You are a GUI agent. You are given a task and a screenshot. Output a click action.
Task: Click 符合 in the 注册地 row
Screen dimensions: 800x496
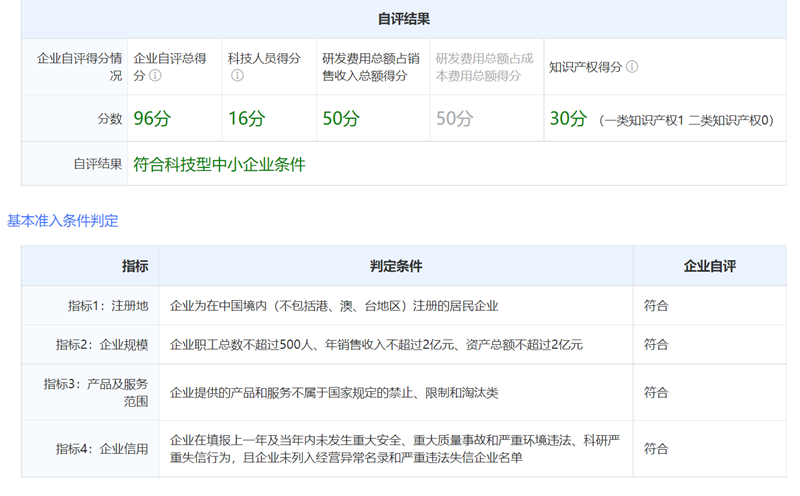tap(656, 305)
